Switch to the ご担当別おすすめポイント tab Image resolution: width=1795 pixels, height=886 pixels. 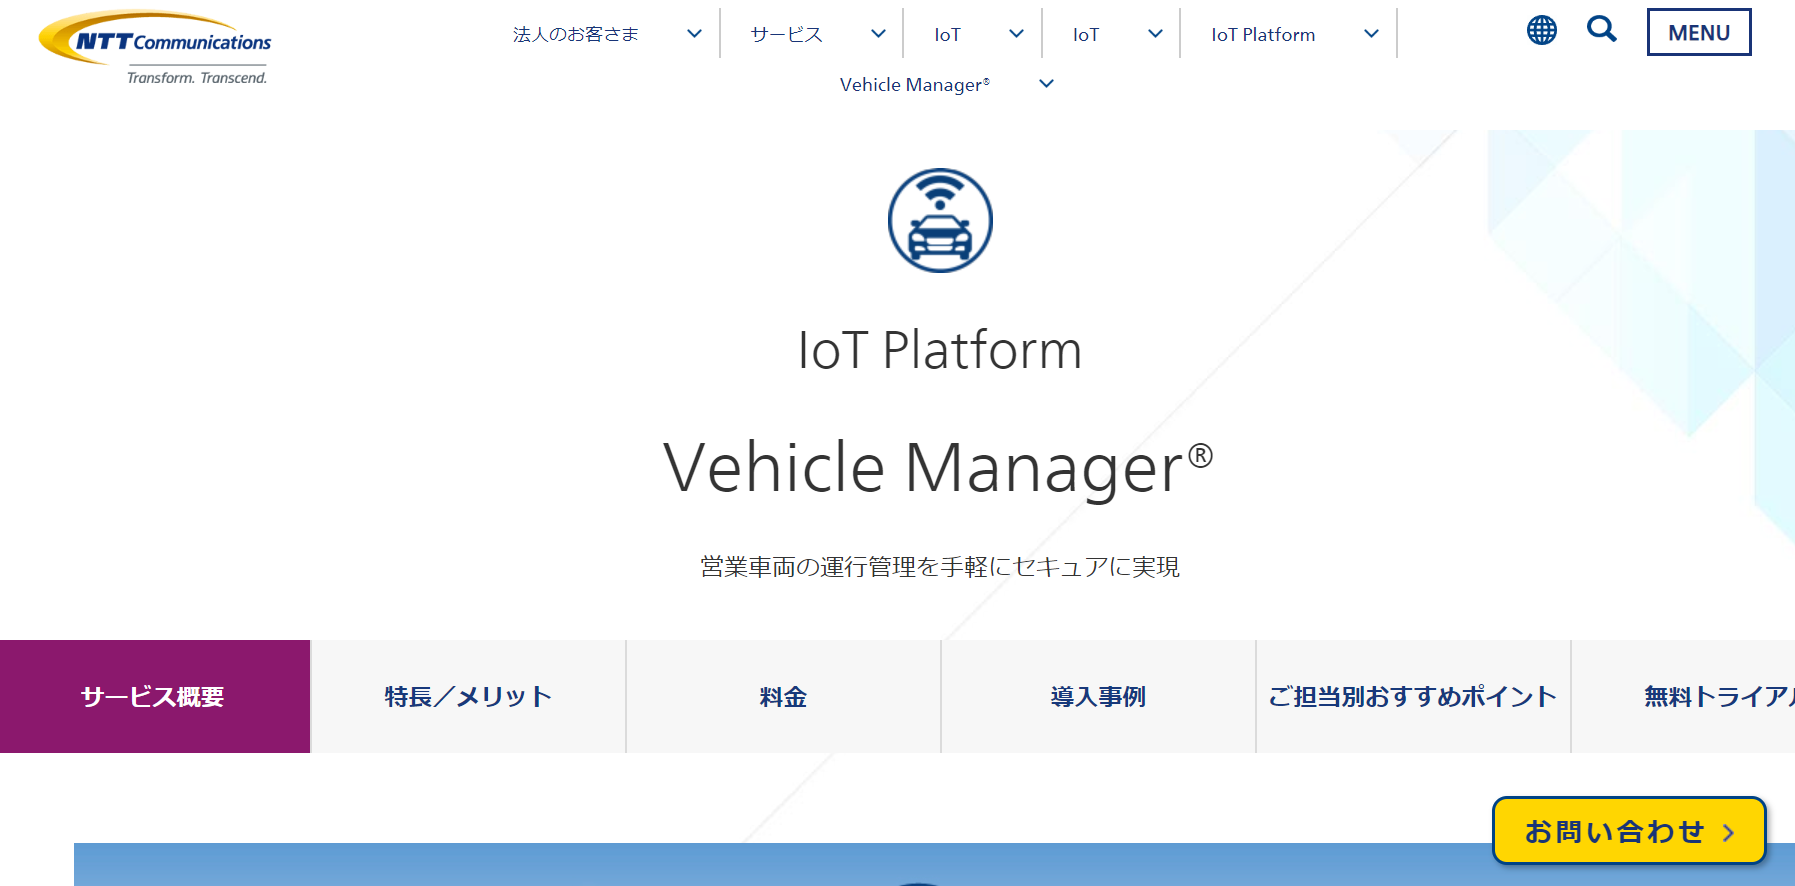coord(1413,696)
